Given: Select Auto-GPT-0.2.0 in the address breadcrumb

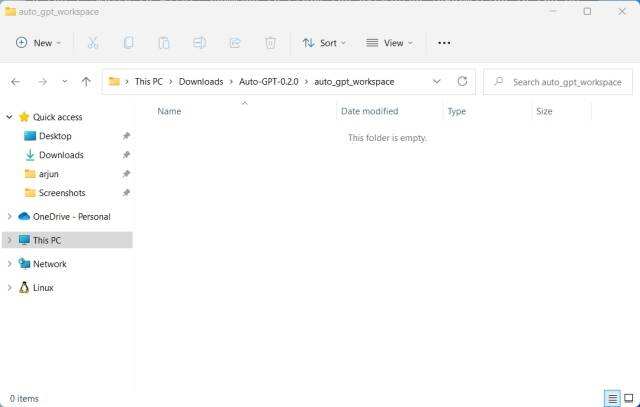Looking at the screenshot, I should 268,82.
